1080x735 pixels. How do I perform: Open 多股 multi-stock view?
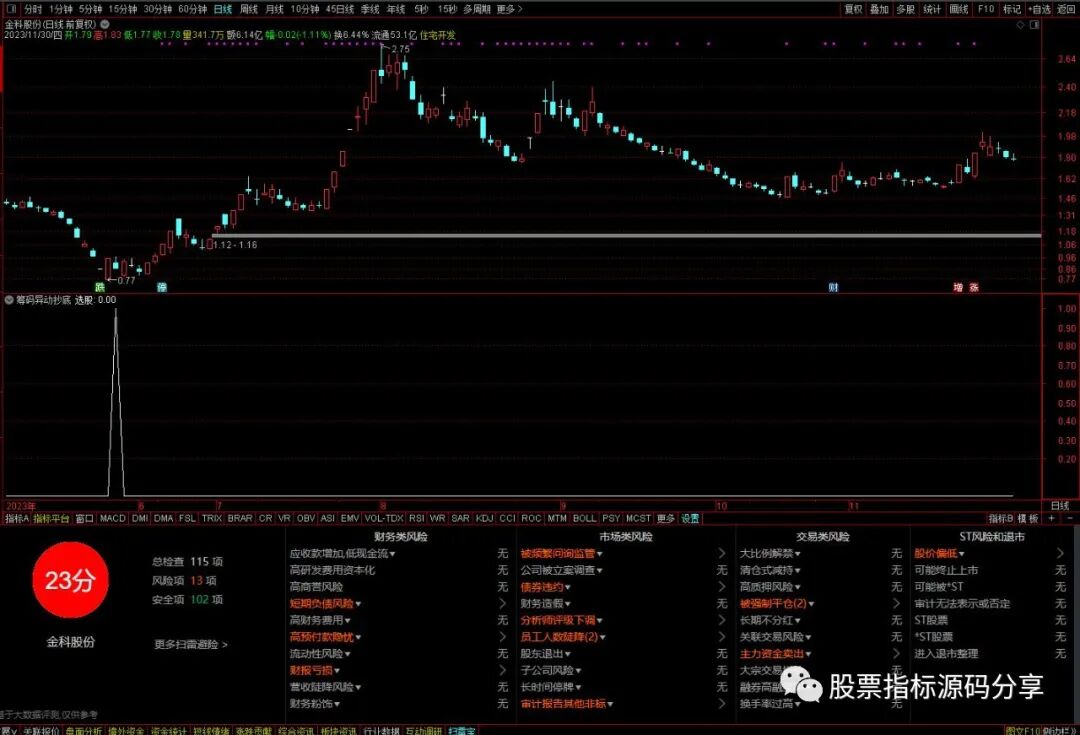(x=905, y=9)
